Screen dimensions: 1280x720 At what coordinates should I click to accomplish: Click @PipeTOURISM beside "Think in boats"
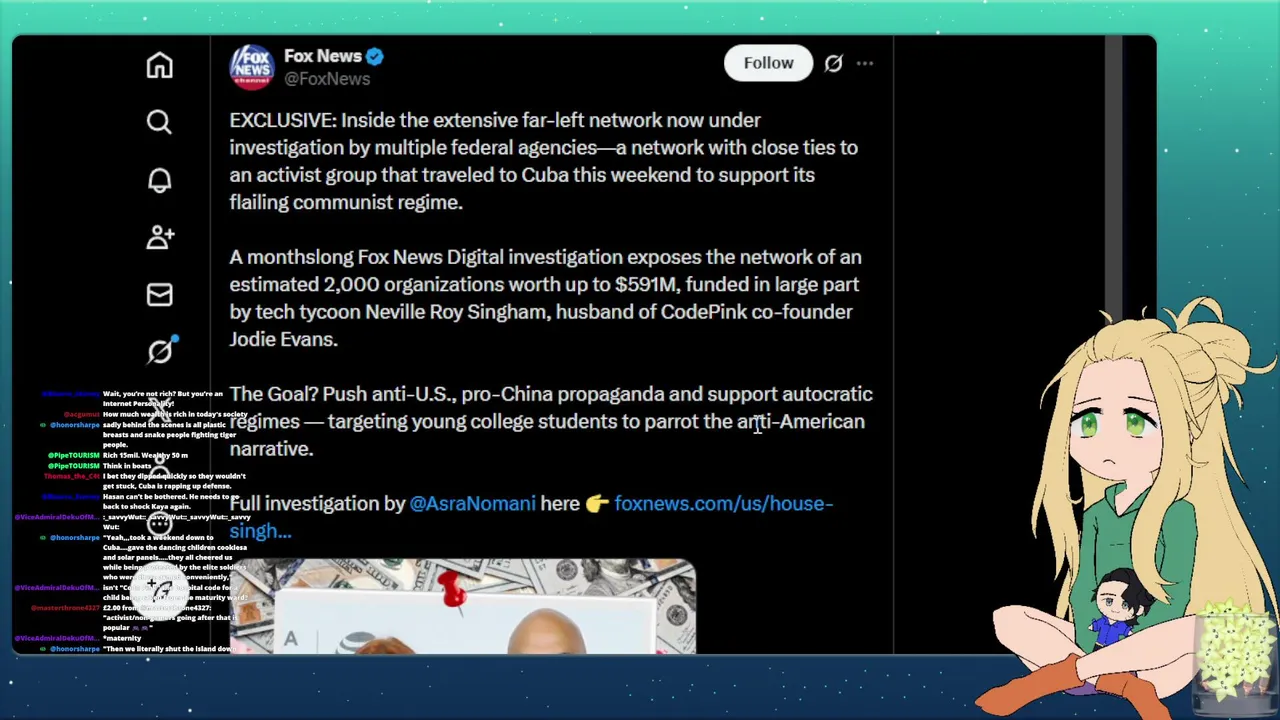click(74, 466)
